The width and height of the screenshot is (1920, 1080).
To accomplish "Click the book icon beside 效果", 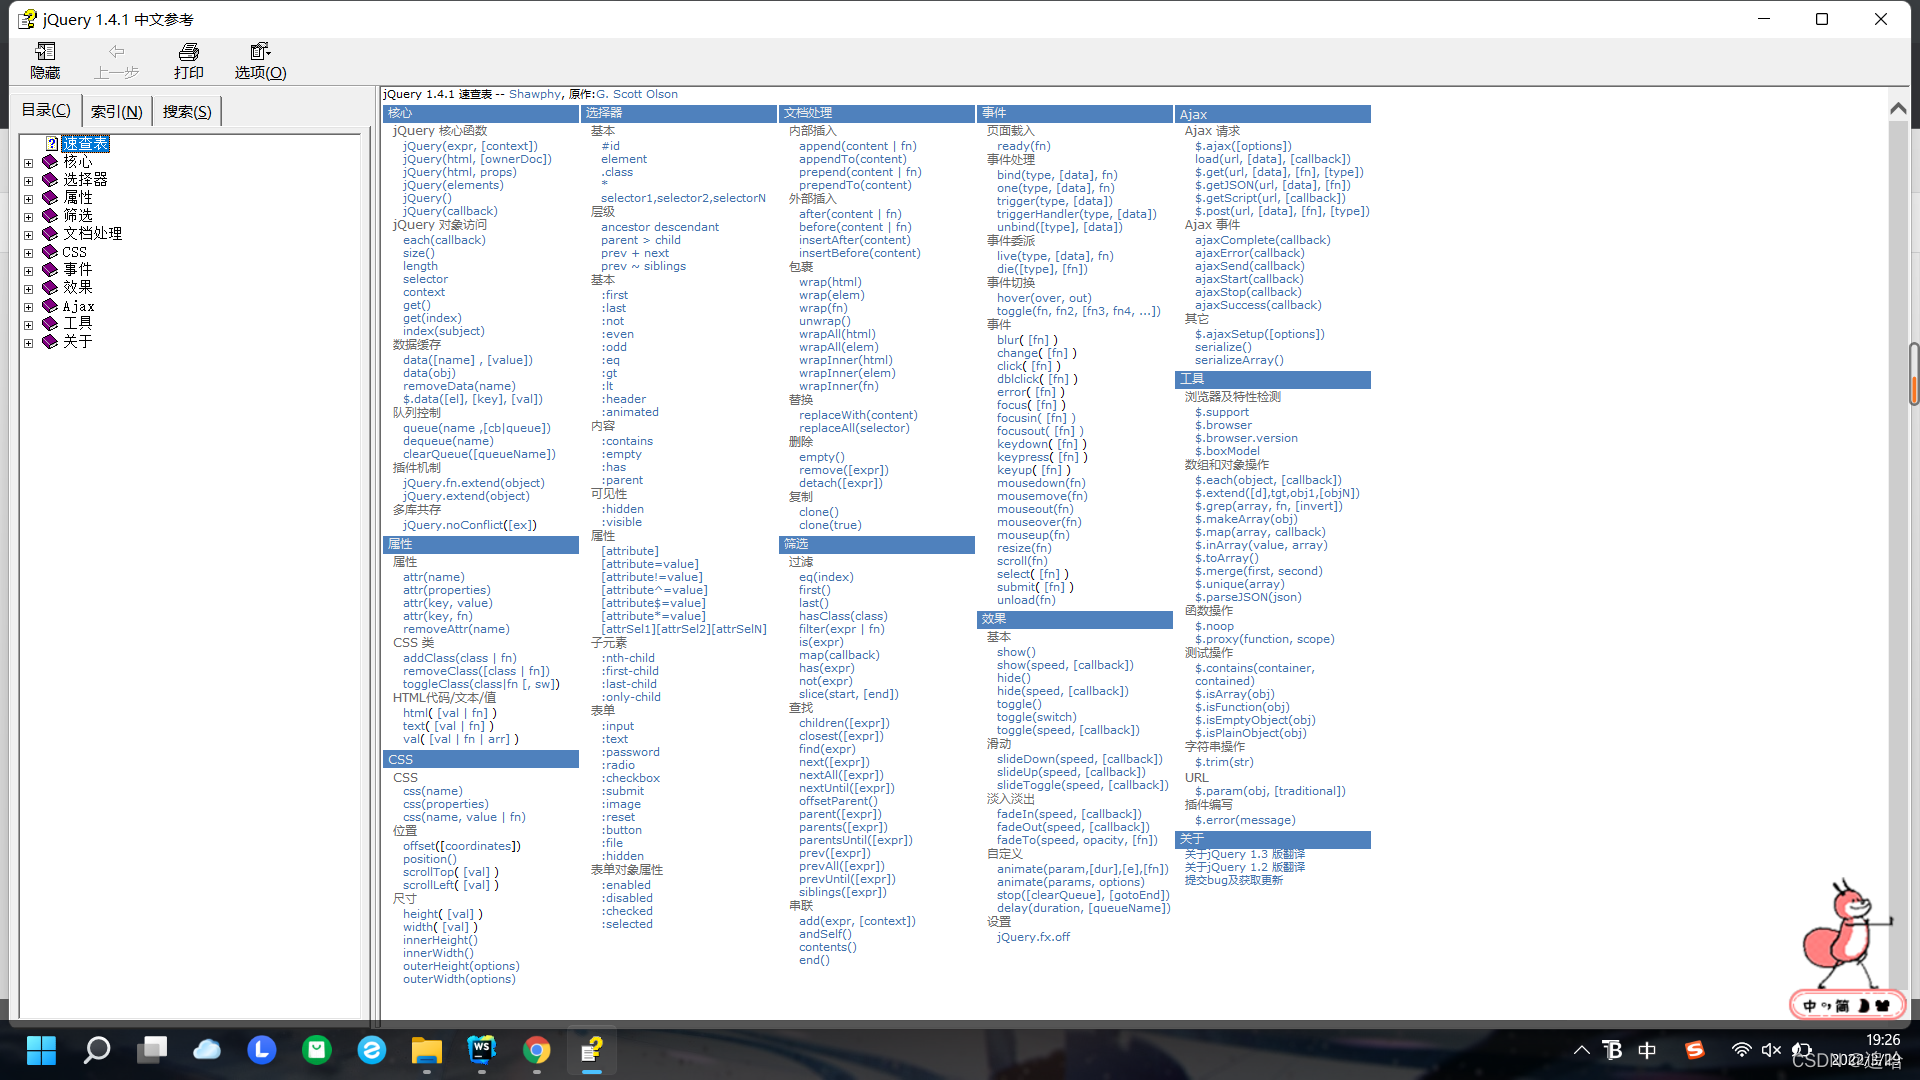I will pos(50,288).
